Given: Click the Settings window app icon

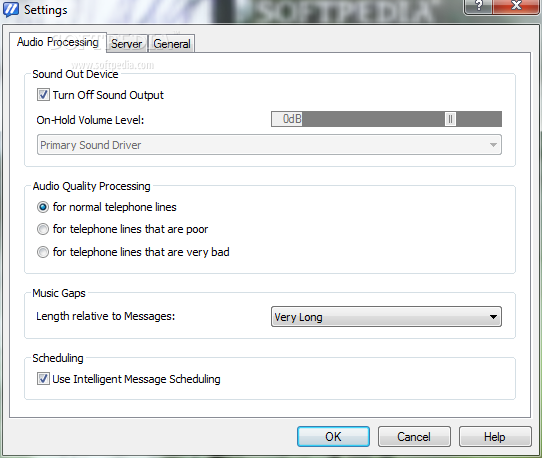Looking at the screenshot, I should [x=11, y=9].
